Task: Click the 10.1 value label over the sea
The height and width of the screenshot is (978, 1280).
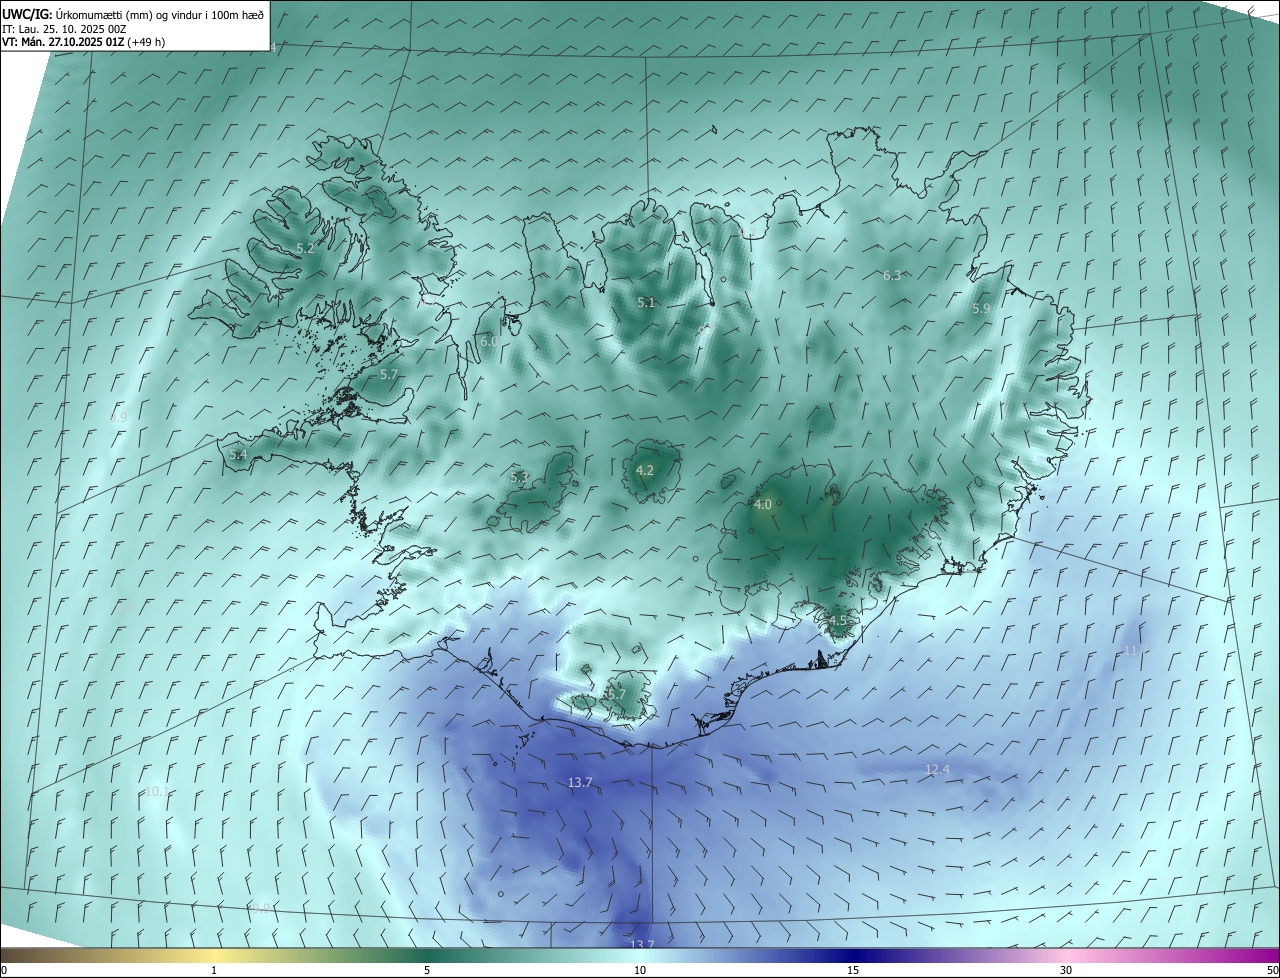Action: point(157,791)
